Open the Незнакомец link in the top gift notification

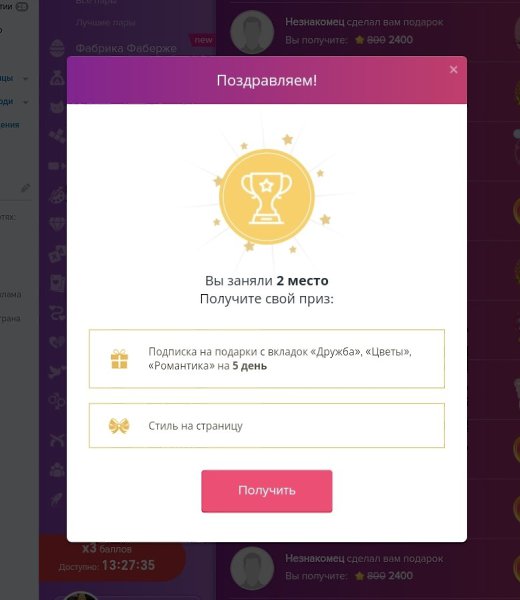tap(315, 22)
